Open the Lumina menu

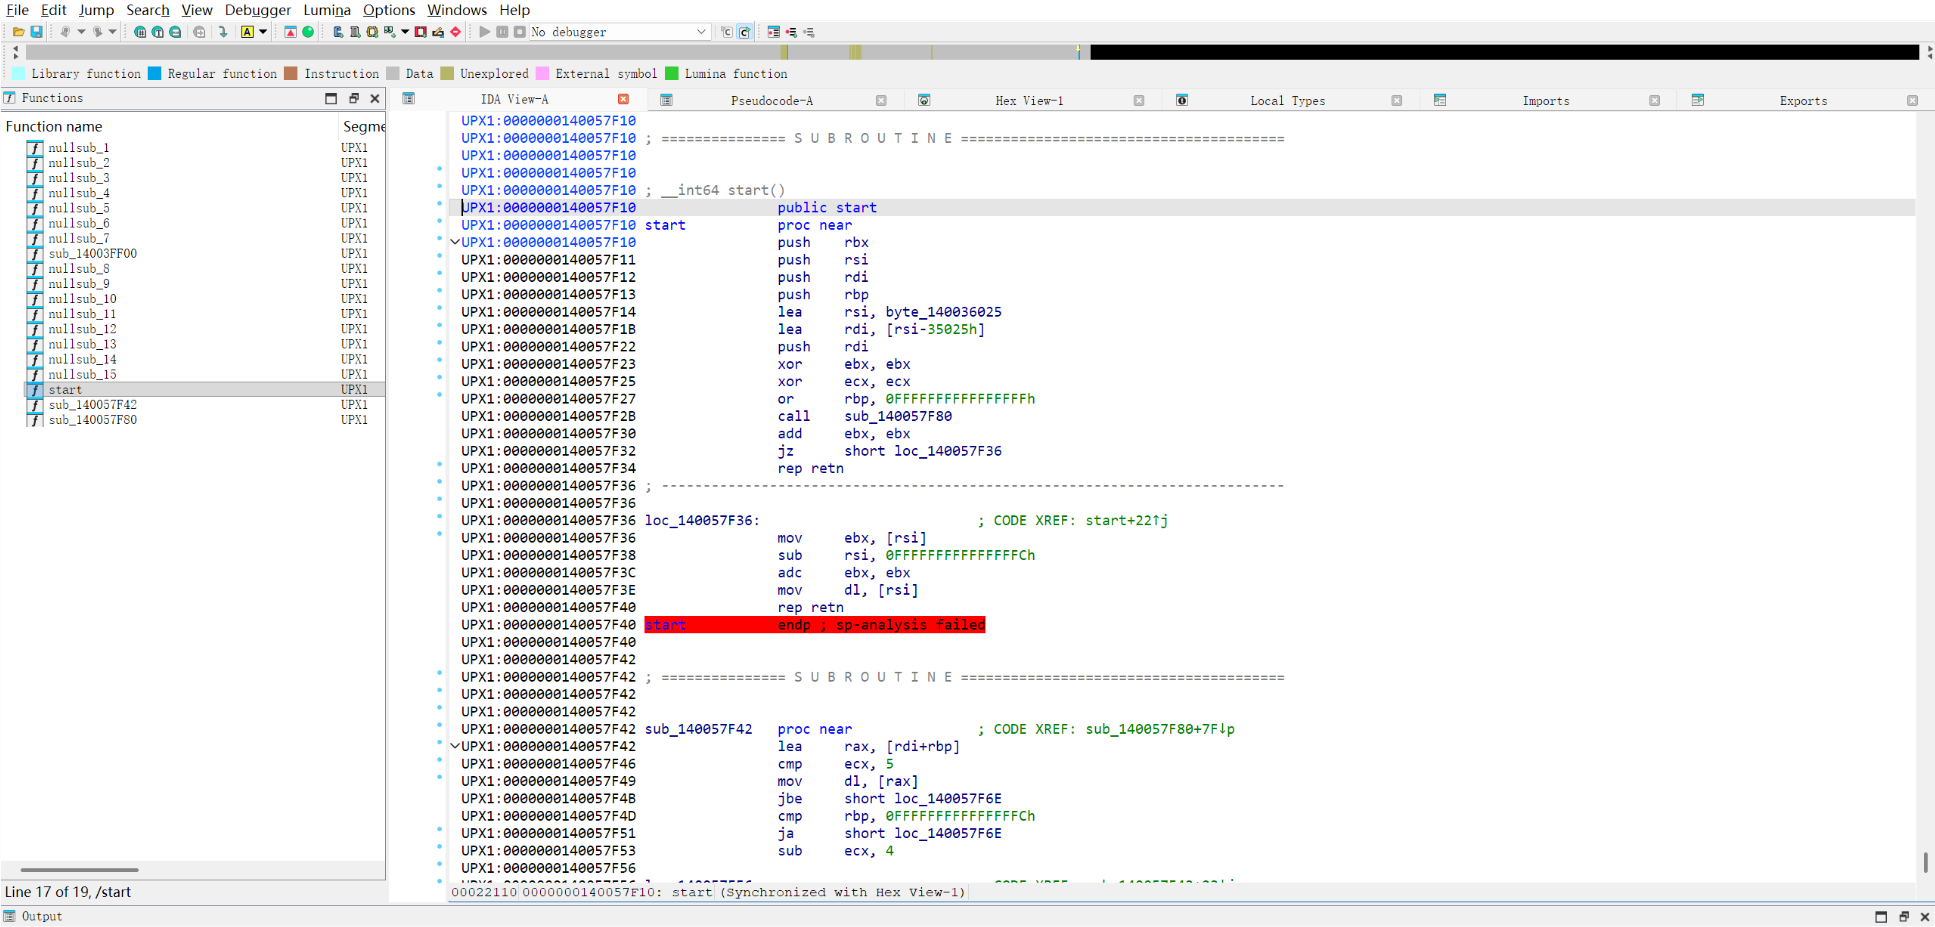(327, 10)
